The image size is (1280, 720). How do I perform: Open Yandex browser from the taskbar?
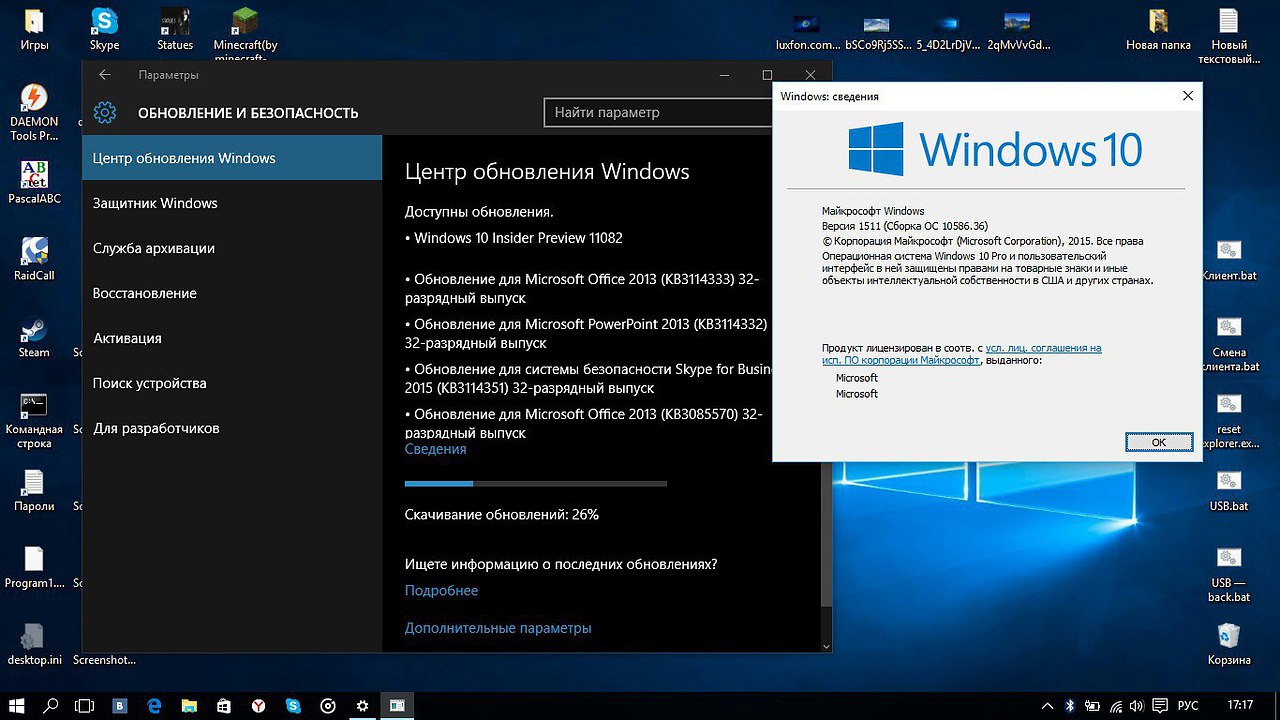click(x=258, y=706)
